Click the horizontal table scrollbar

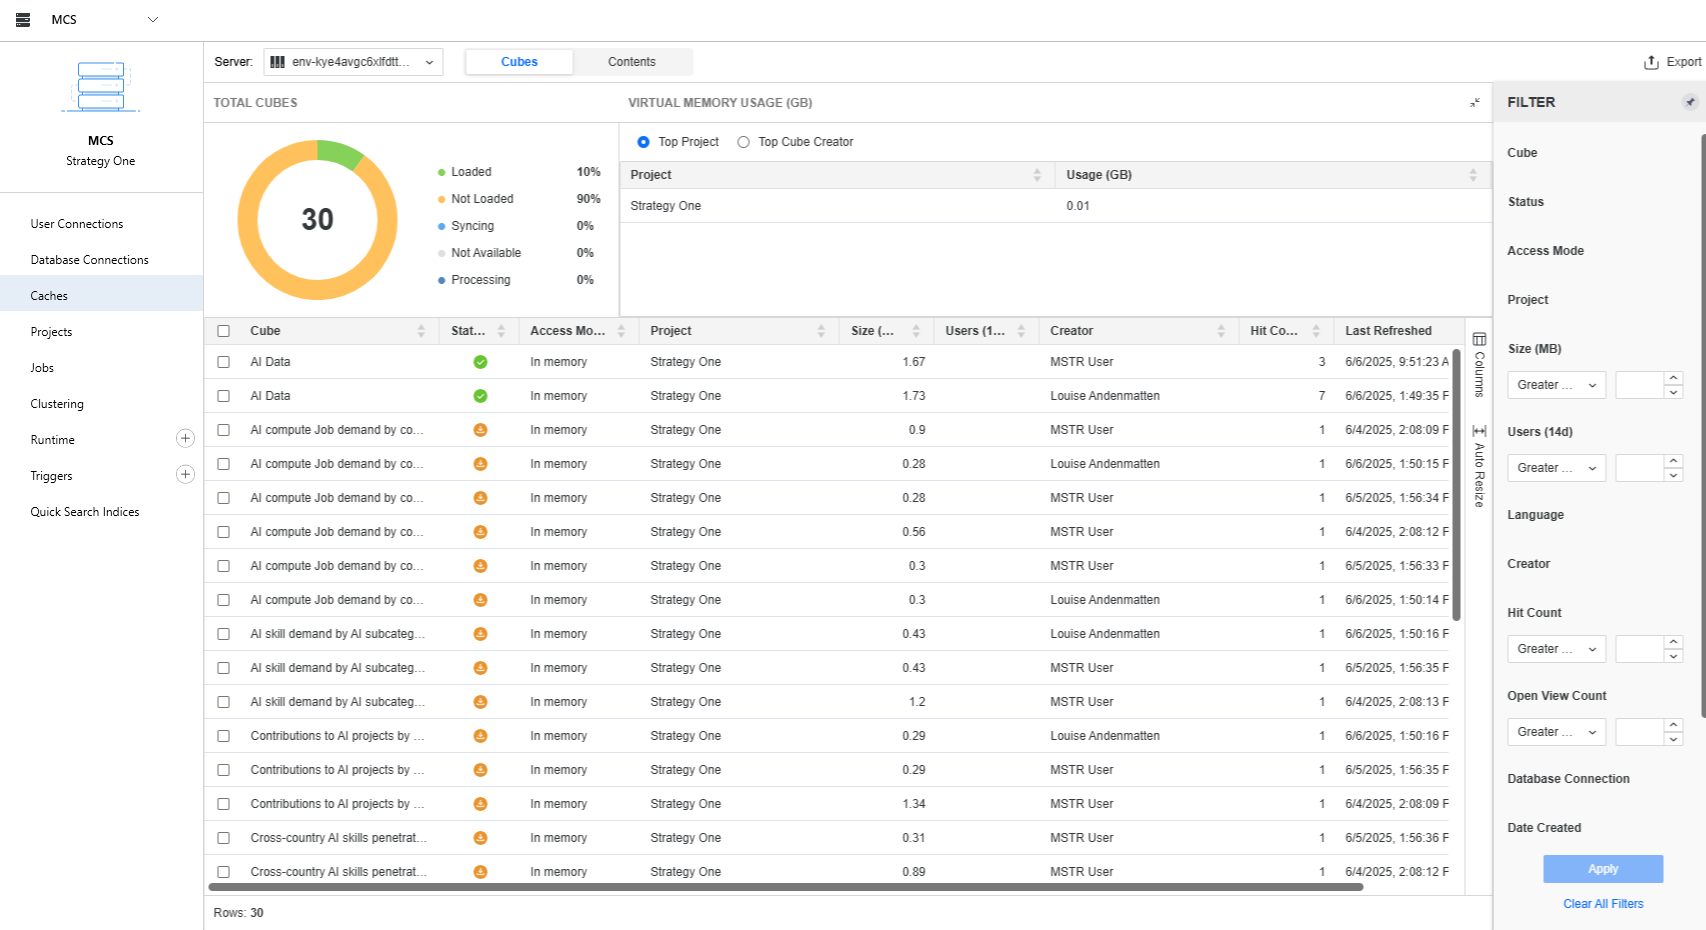[x=785, y=887]
